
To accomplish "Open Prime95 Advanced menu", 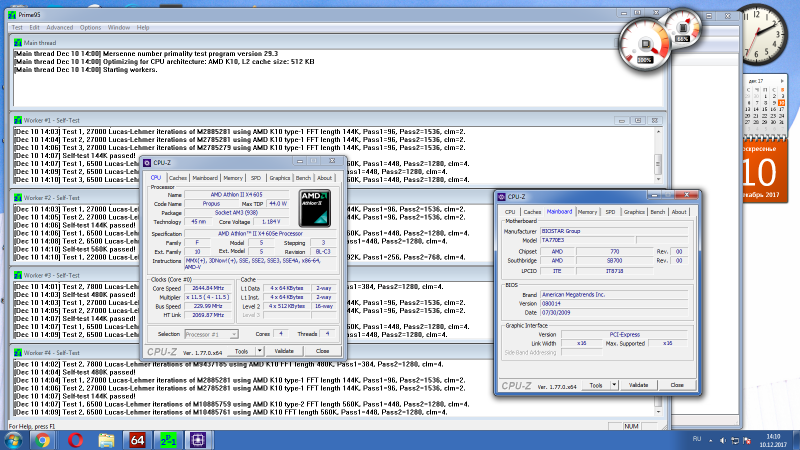I will [60, 28].
